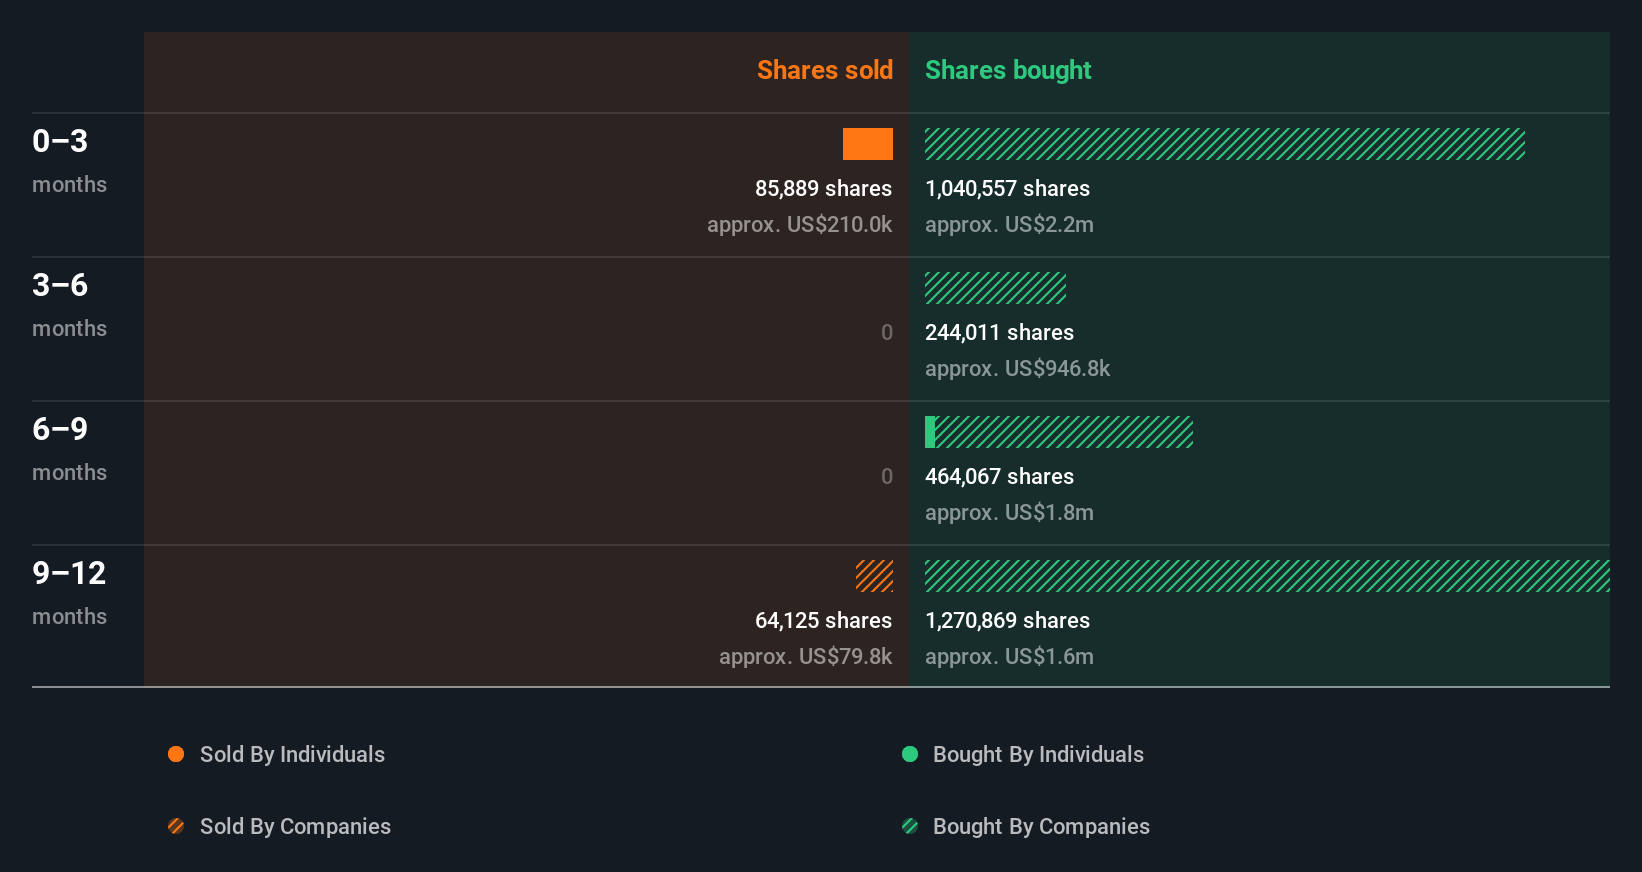Click the green striped 3–6 months bought bar
This screenshot has height=872, width=1642.
point(995,288)
